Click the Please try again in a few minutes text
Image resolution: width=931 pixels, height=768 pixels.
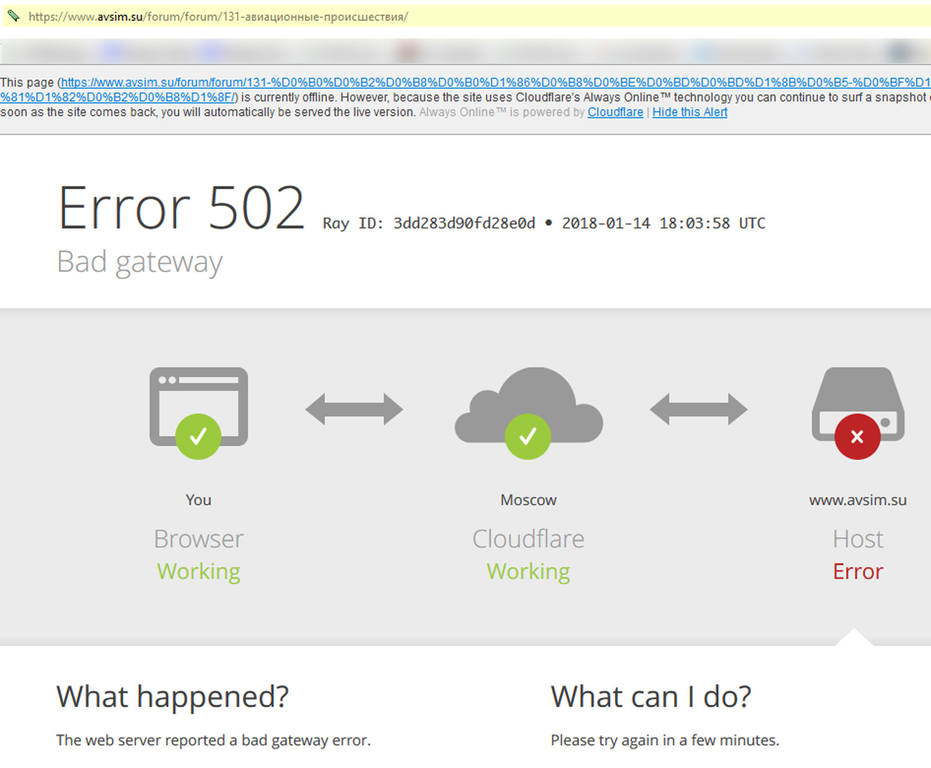[x=665, y=741]
